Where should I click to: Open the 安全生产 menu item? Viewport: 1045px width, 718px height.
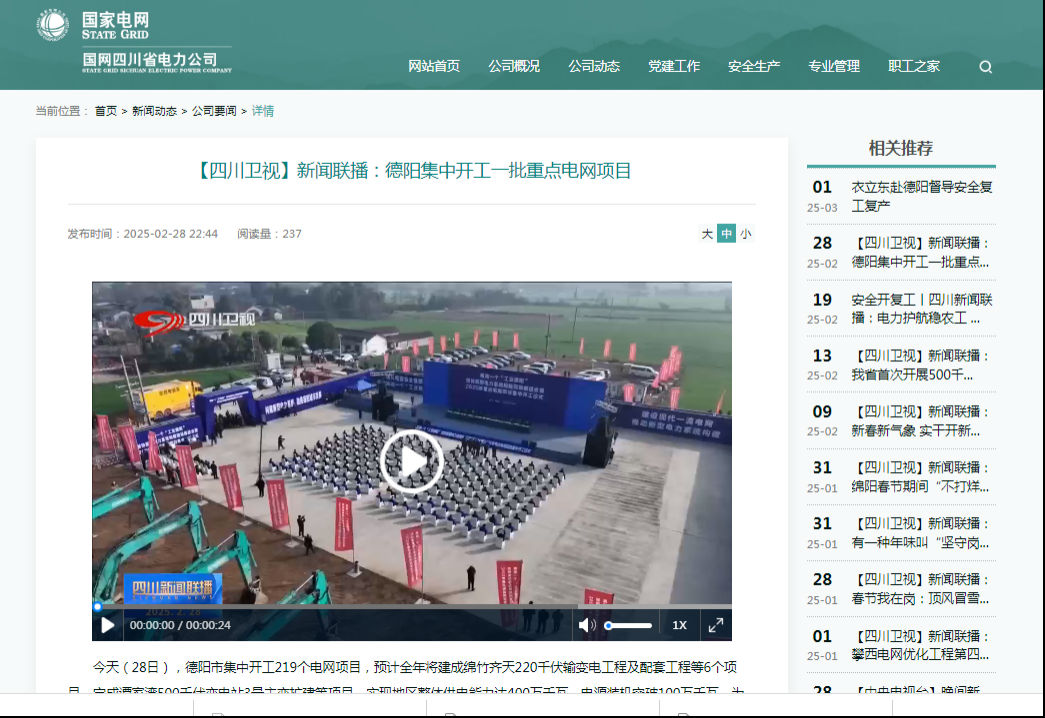[x=754, y=66]
